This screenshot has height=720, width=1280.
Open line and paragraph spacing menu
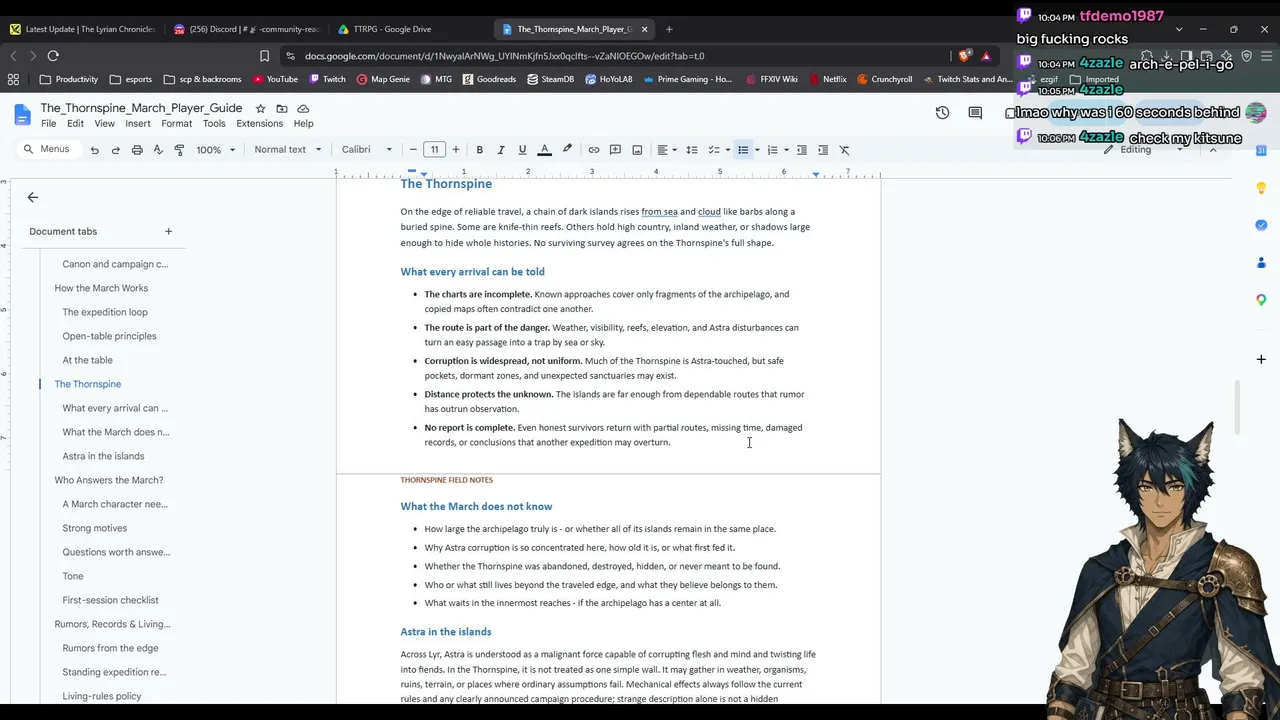coord(691,150)
